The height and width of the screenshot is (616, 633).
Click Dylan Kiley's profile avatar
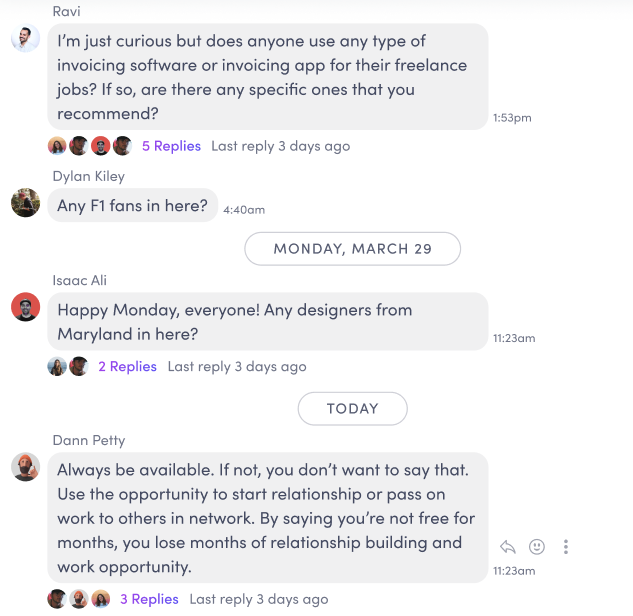[25, 203]
